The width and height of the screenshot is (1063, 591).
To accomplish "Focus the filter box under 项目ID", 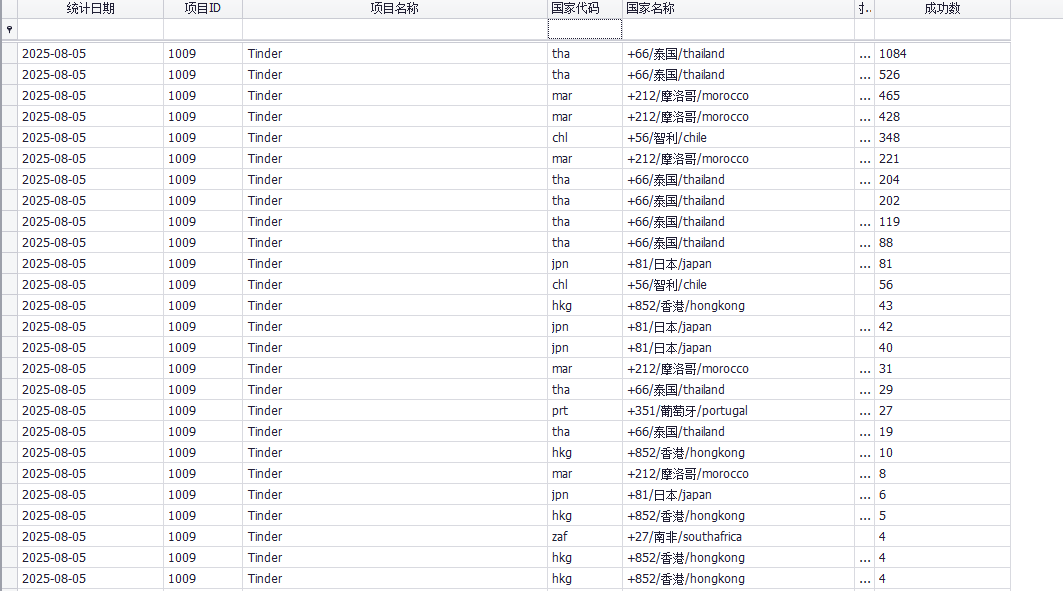I will click(x=203, y=29).
